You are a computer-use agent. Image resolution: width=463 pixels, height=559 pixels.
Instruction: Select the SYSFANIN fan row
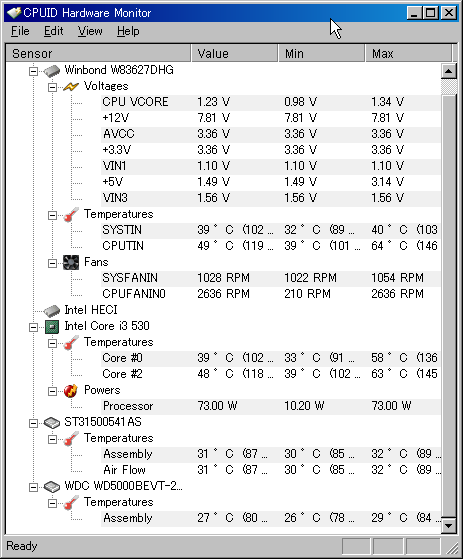271,278
